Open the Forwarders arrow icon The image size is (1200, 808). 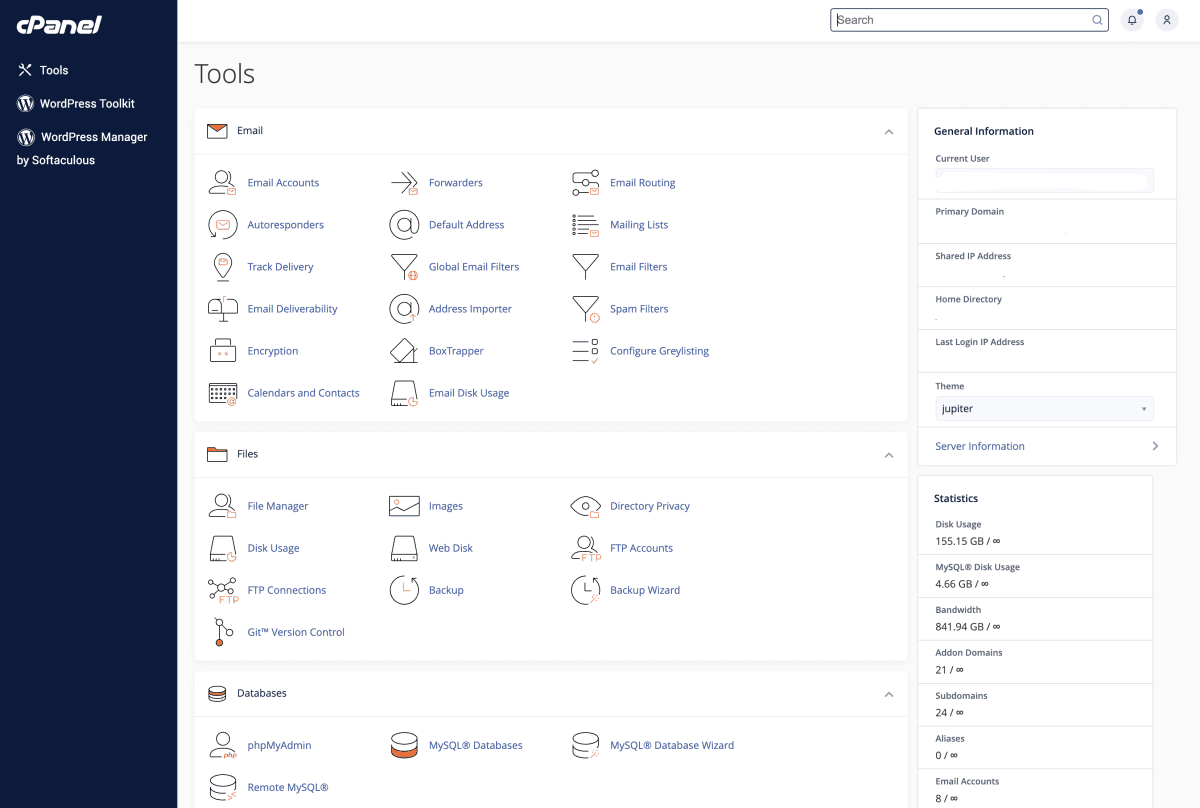pos(403,183)
